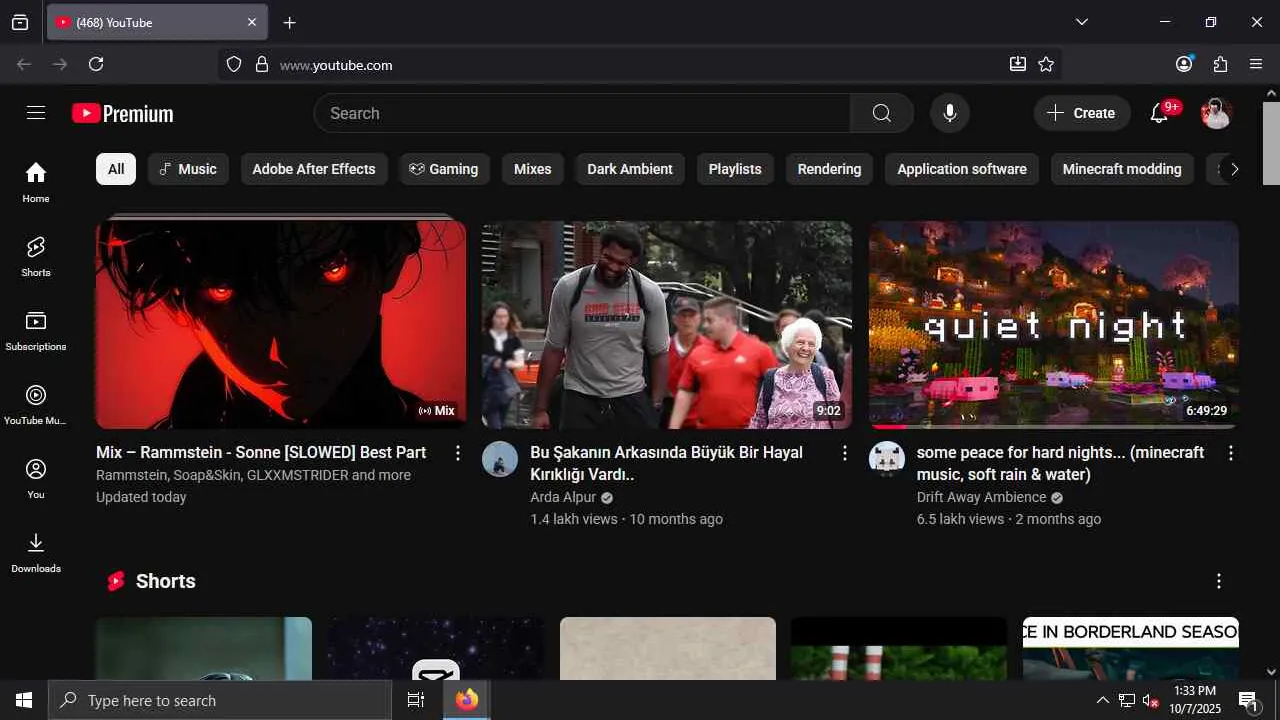Open Shorts in the sidebar
The height and width of the screenshot is (720, 1280).
[36, 256]
